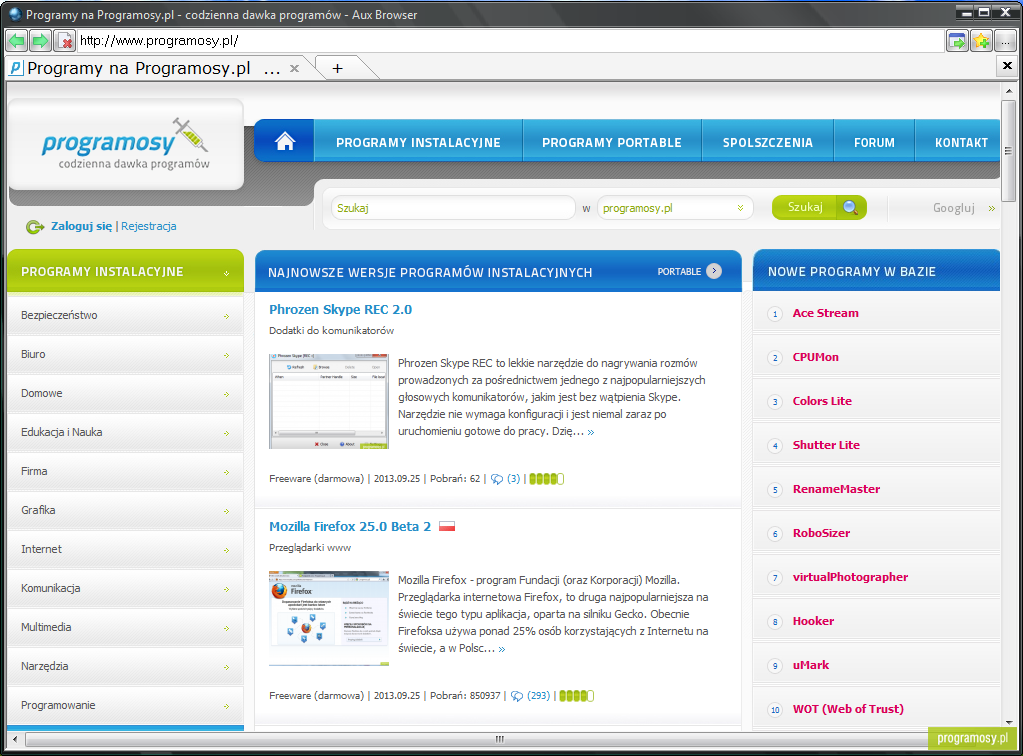Click the browser Back arrow button

click(x=17, y=41)
